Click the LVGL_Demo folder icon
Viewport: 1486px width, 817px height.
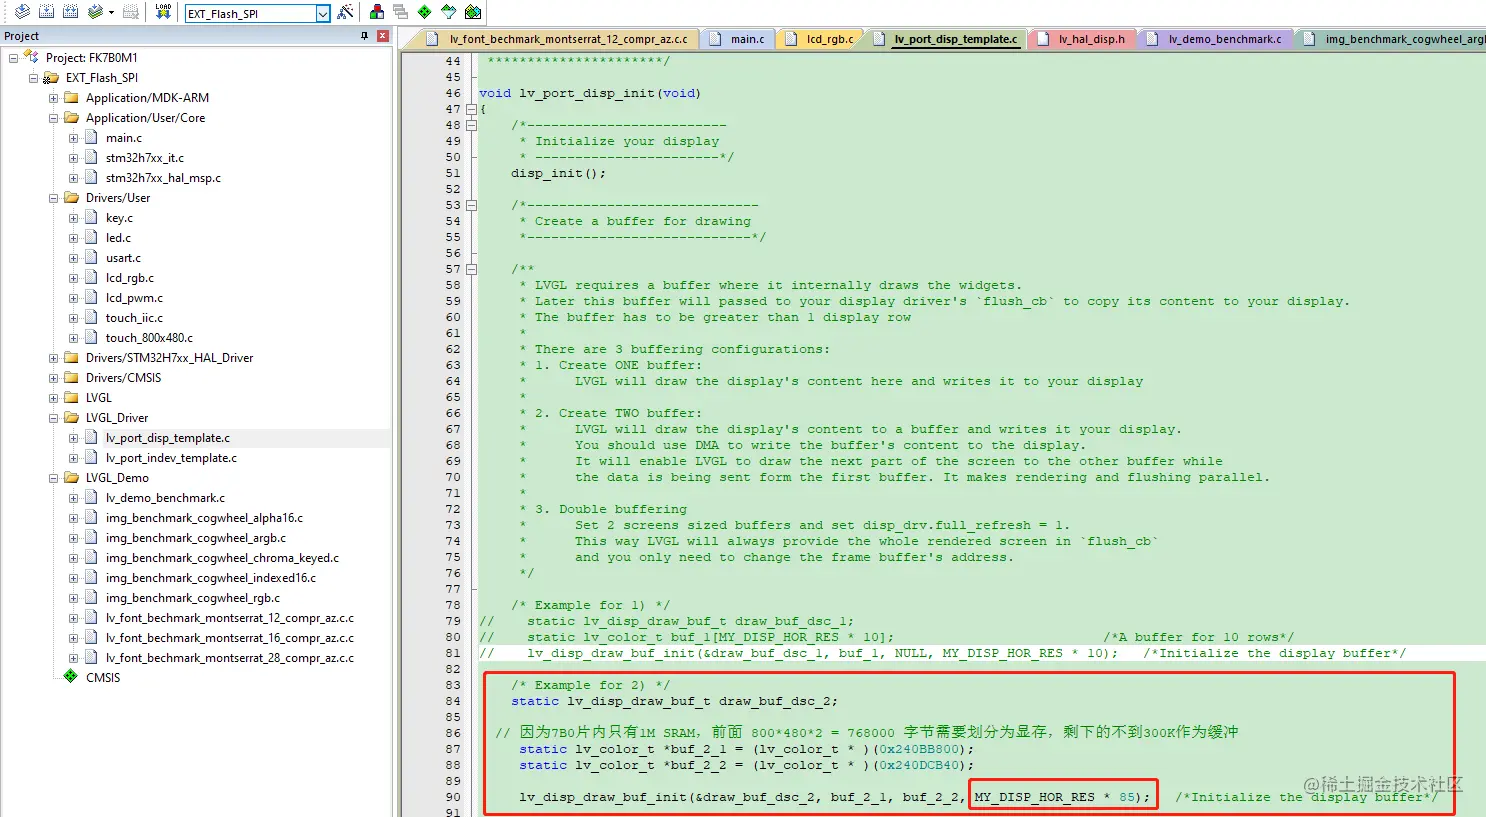click(x=71, y=478)
